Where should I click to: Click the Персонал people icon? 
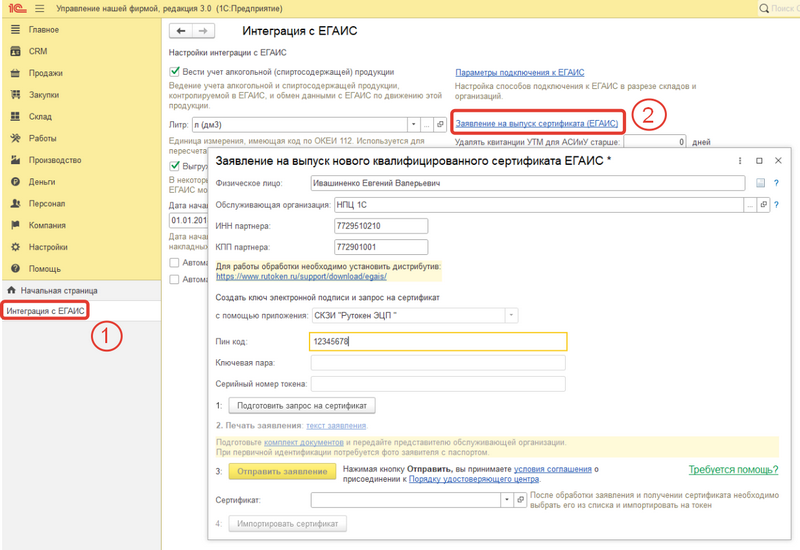tap(15, 204)
